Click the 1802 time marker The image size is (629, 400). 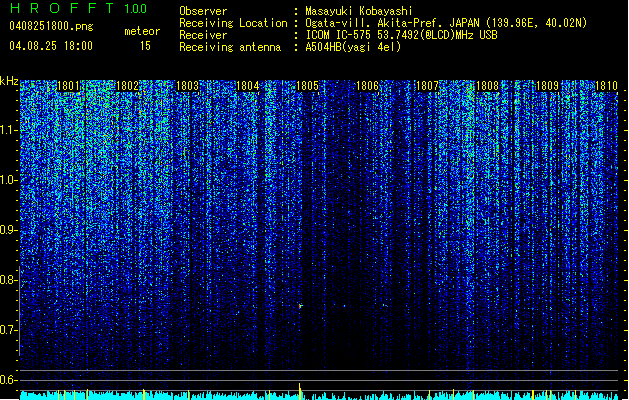pyautogui.click(x=127, y=86)
